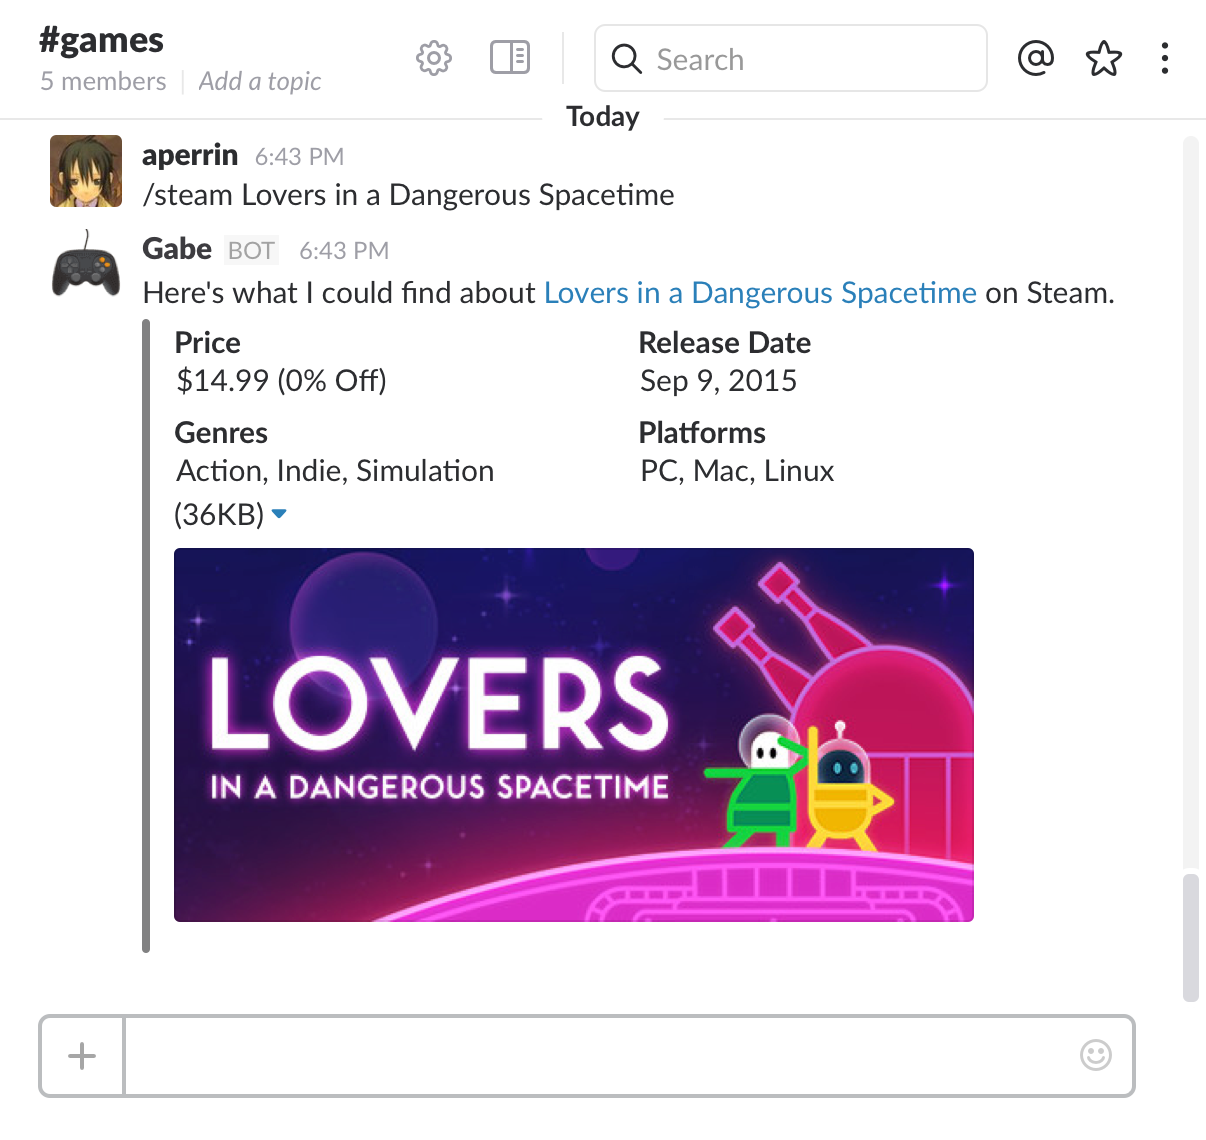This screenshot has height=1140, width=1206.
Task: Click the "PC, Mac, Linux" platforms text
Action: click(x=737, y=471)
